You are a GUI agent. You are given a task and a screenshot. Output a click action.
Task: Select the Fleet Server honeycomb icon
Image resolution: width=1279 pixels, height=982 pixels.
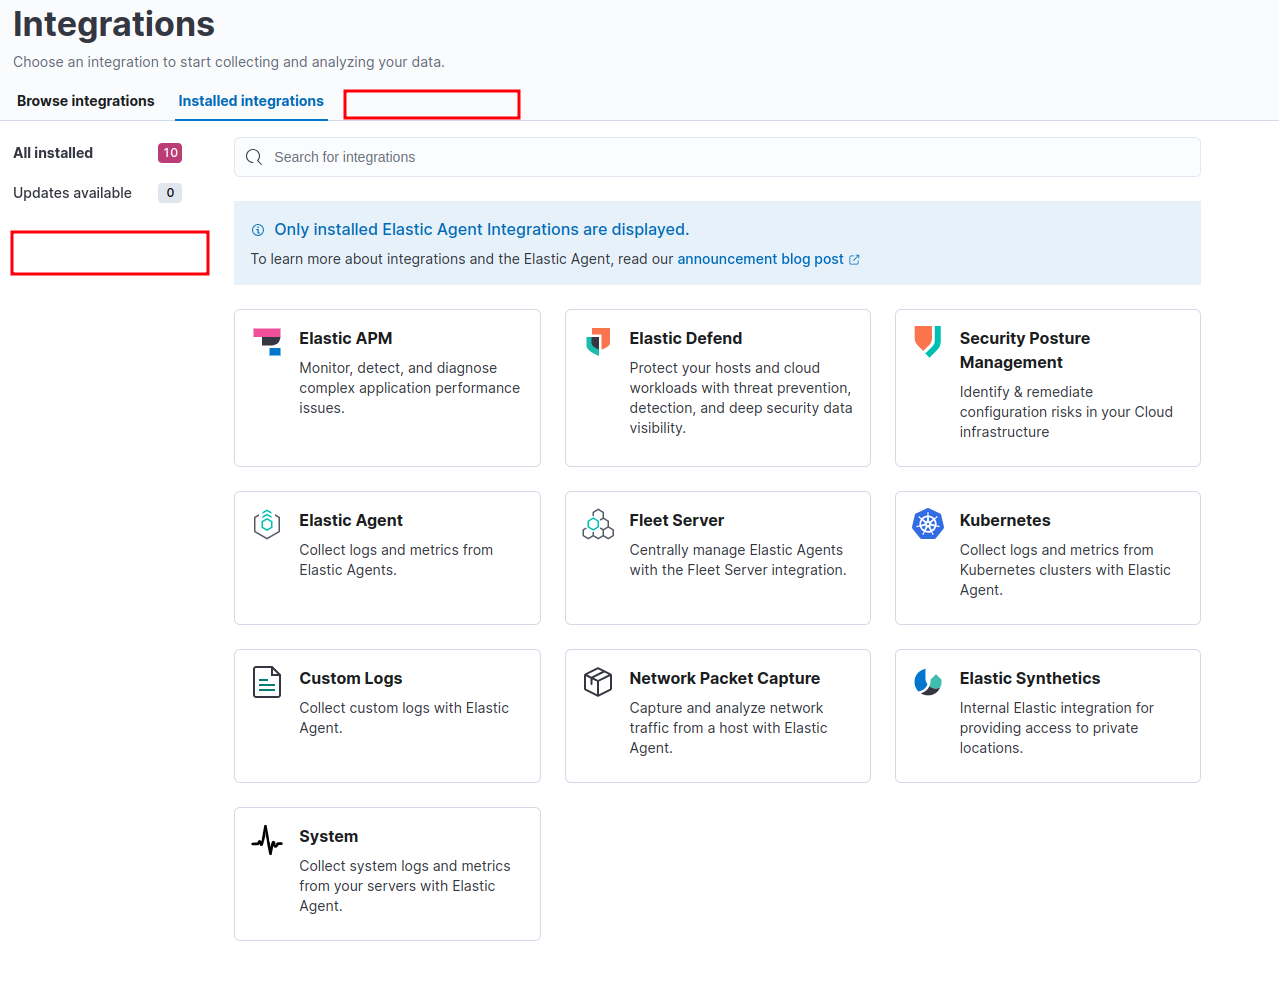click(597, 522)
